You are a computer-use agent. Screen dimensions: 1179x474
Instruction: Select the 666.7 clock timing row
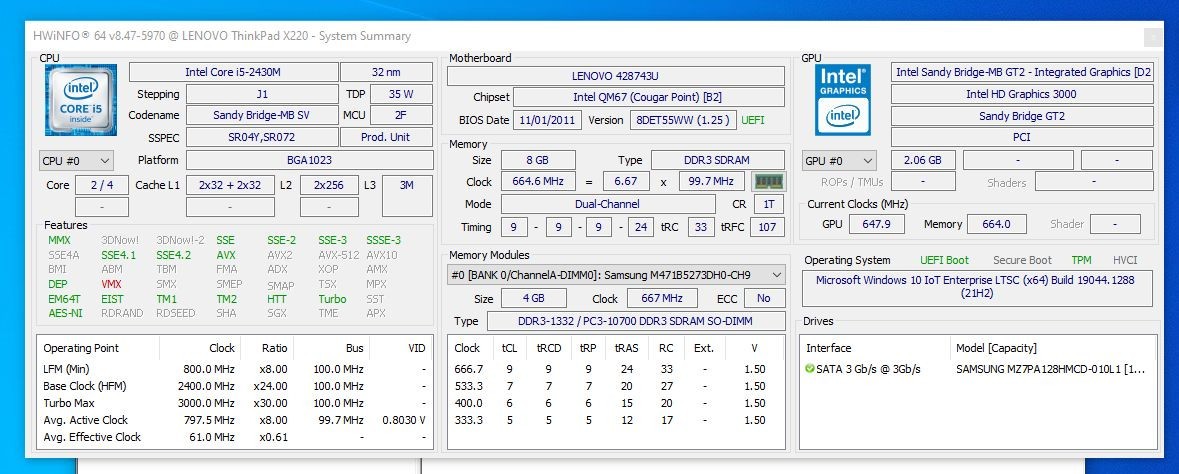[615, 369]
